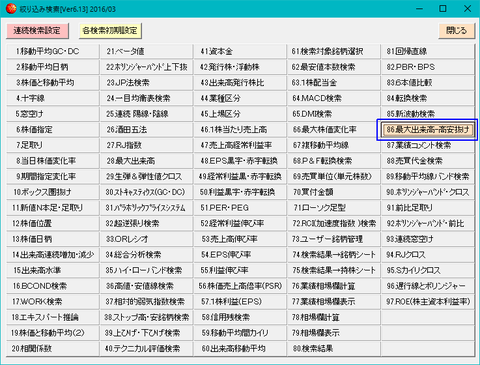The width and height of the screenshot is (480, 365).
Task: Open 48 EPS黒字・赤字転換
Action: [x=240, y=161]
